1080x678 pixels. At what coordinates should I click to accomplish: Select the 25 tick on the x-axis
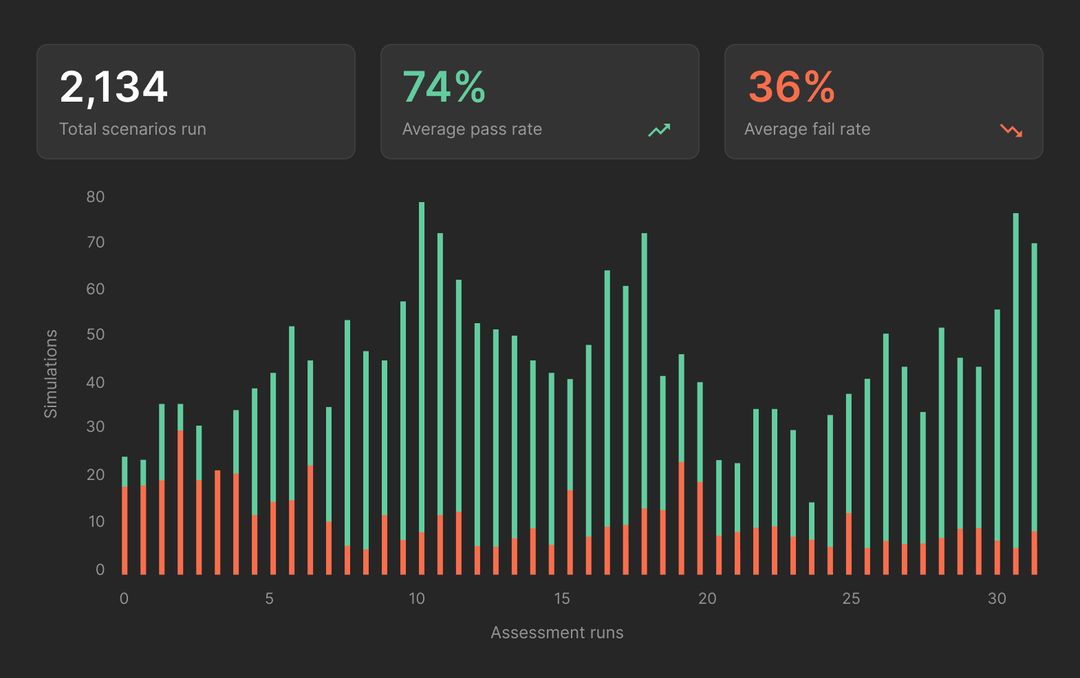tap(851, 599)
